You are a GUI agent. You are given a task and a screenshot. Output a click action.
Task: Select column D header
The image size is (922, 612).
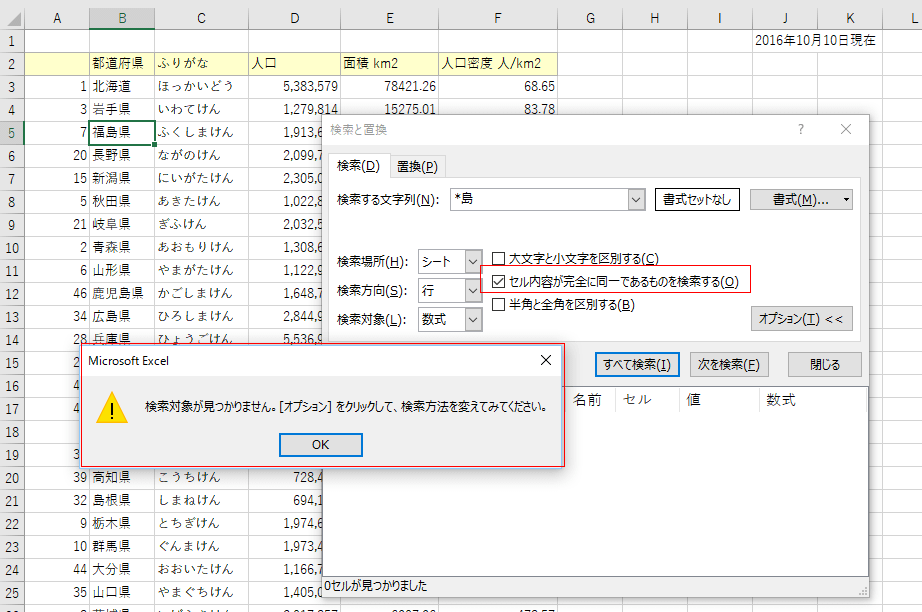(294, 17)
